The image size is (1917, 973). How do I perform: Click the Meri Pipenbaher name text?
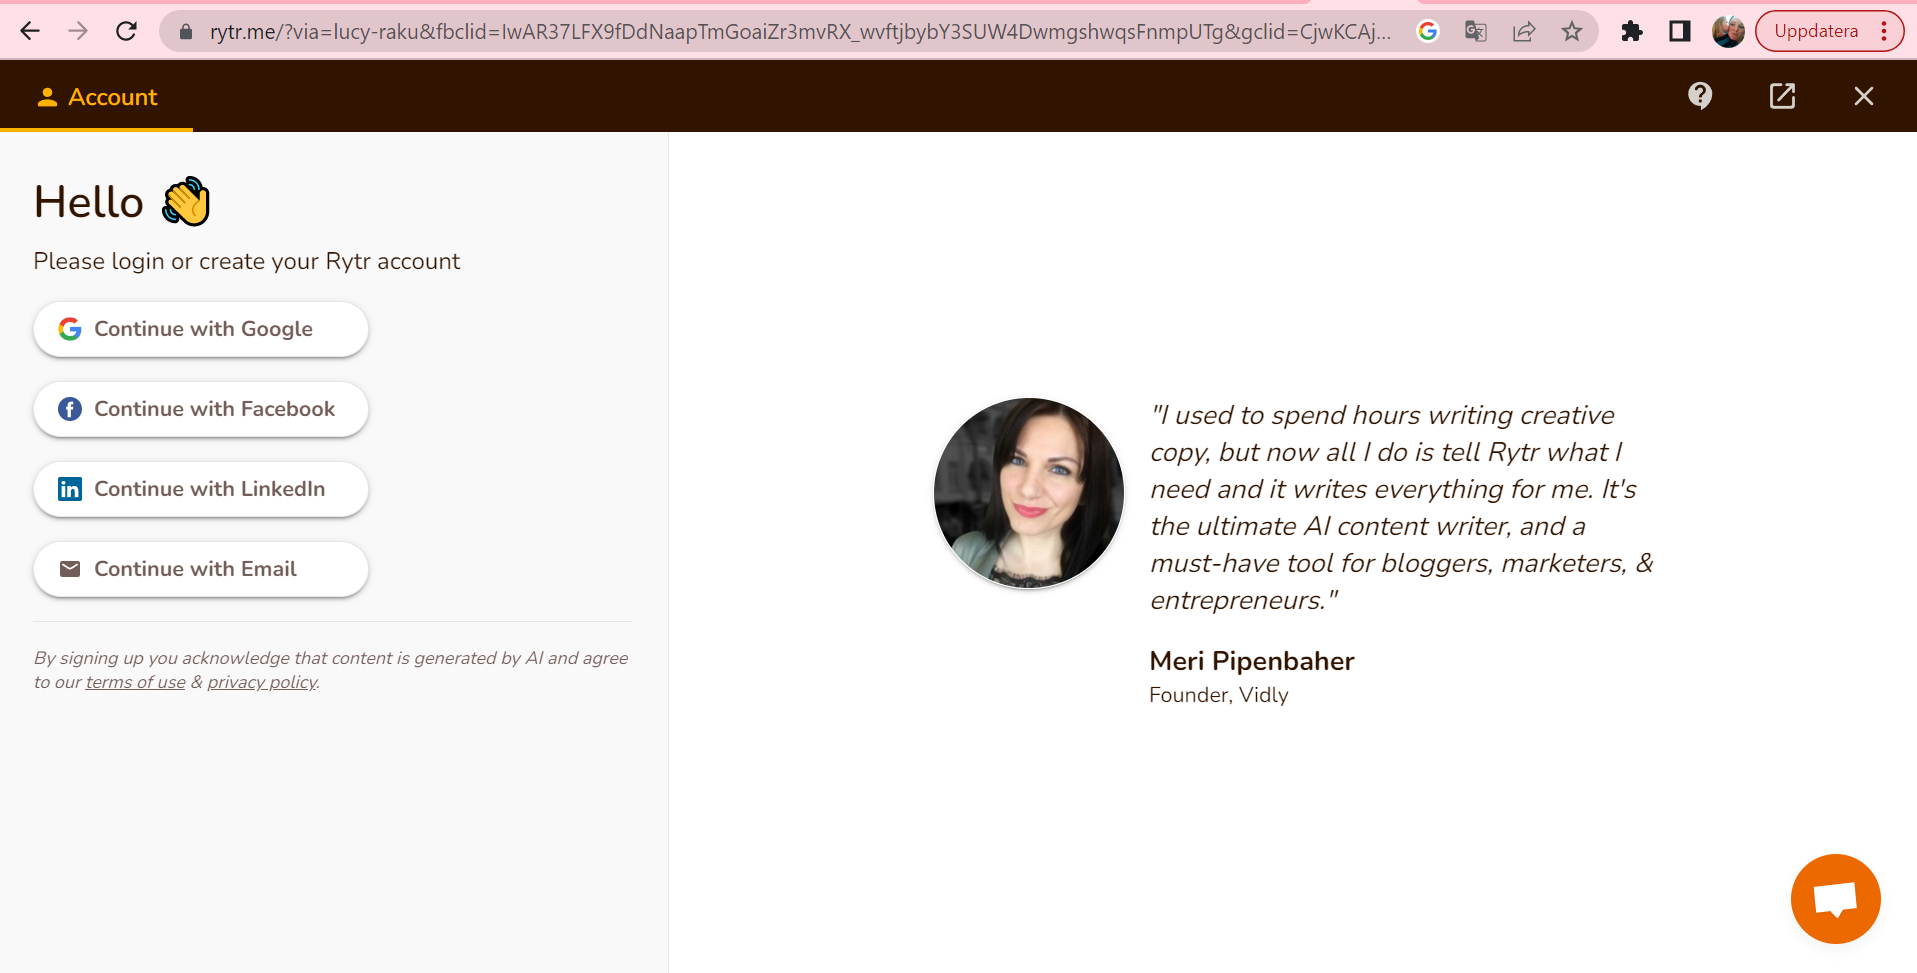[x=1252, y=661]
